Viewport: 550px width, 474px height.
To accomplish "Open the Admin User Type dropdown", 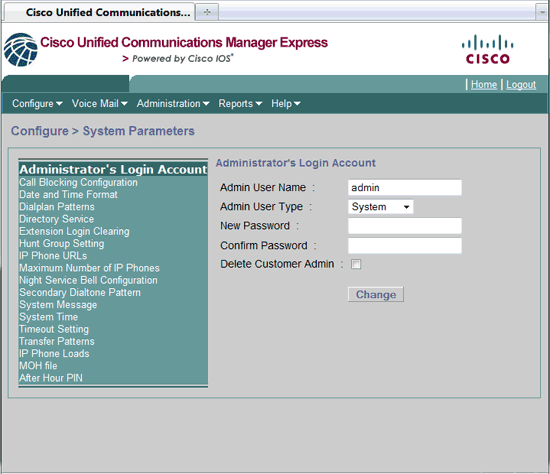I will 381,207.
